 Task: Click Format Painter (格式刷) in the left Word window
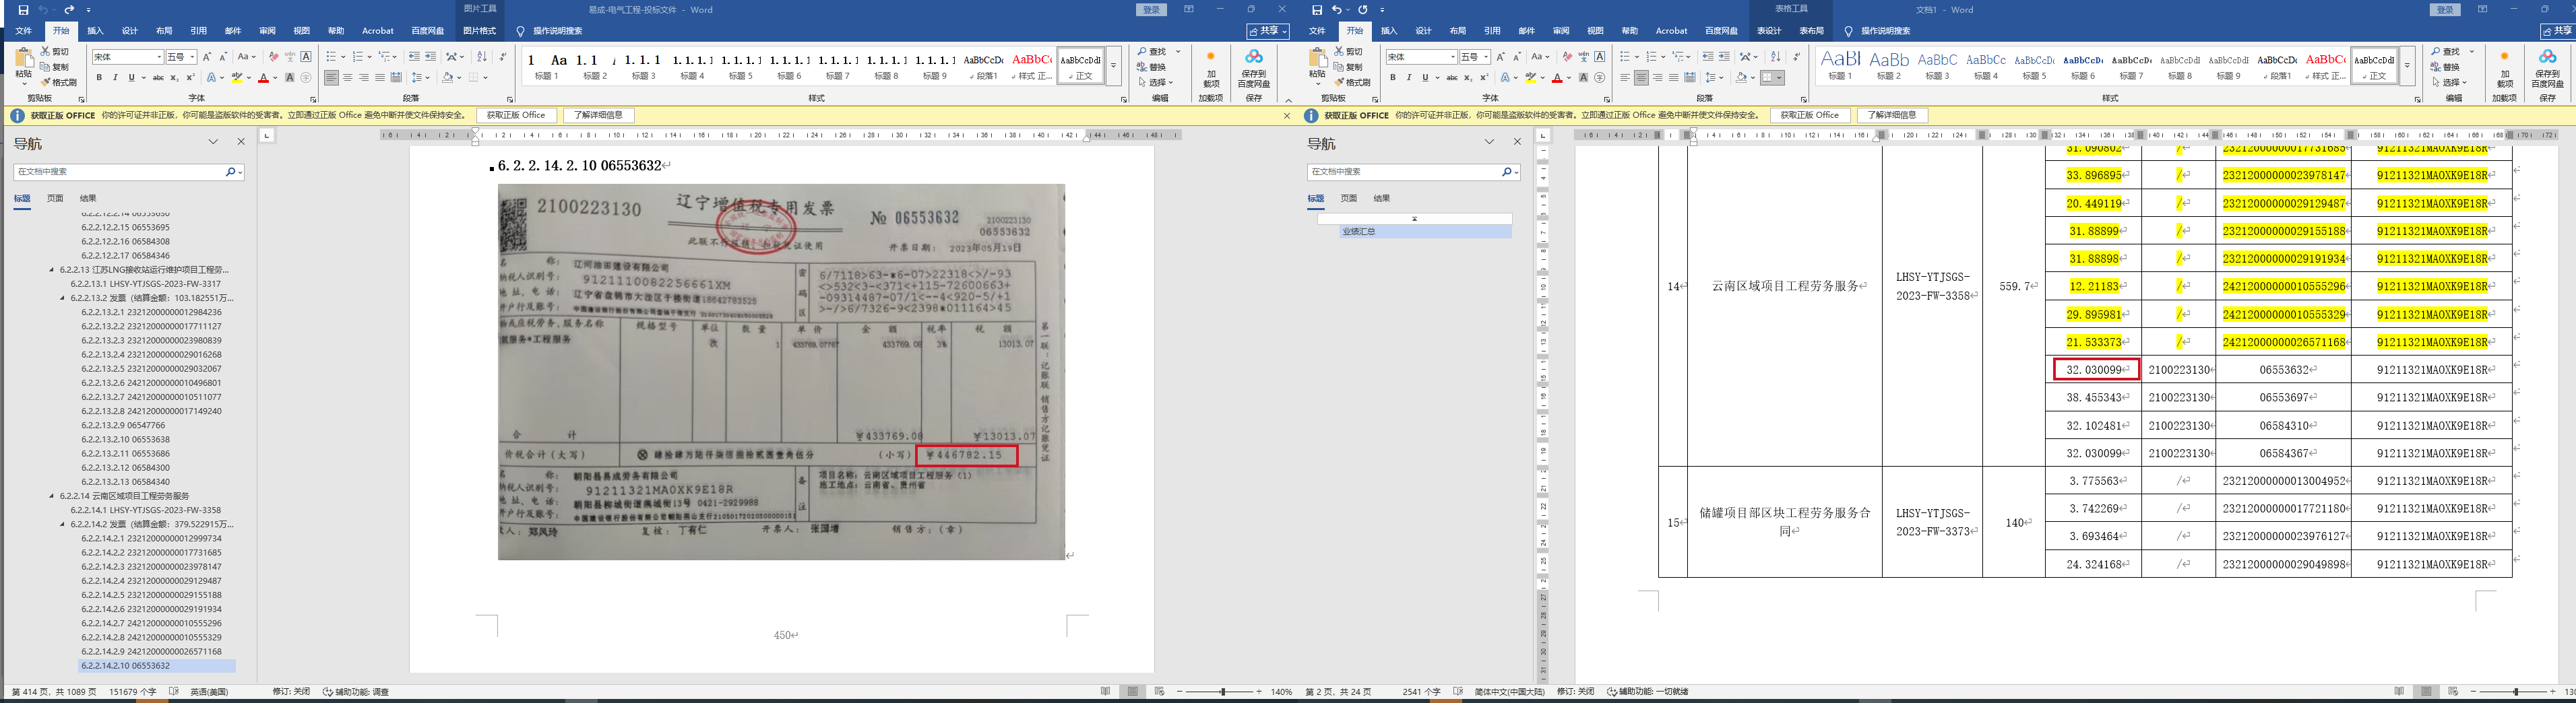59,82
